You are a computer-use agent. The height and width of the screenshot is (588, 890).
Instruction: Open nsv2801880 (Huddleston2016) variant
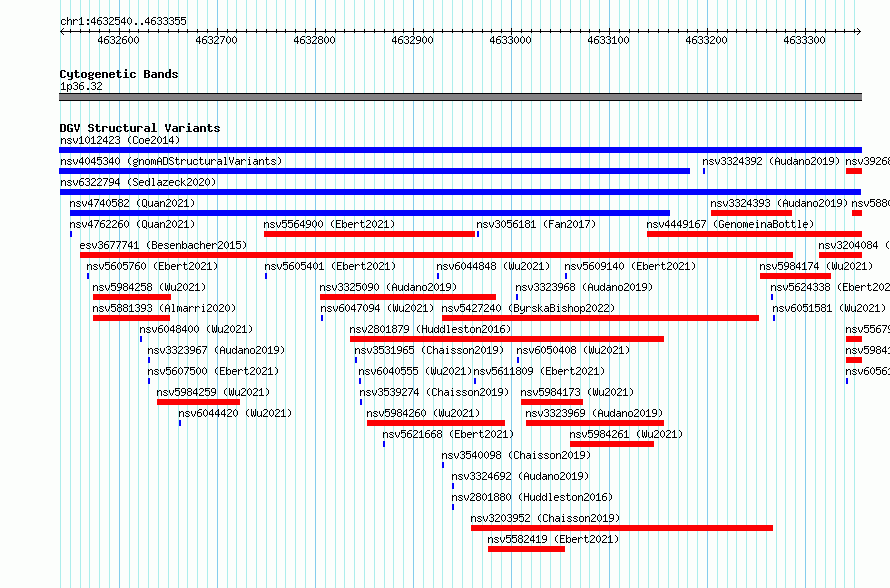tap(532, 497)
